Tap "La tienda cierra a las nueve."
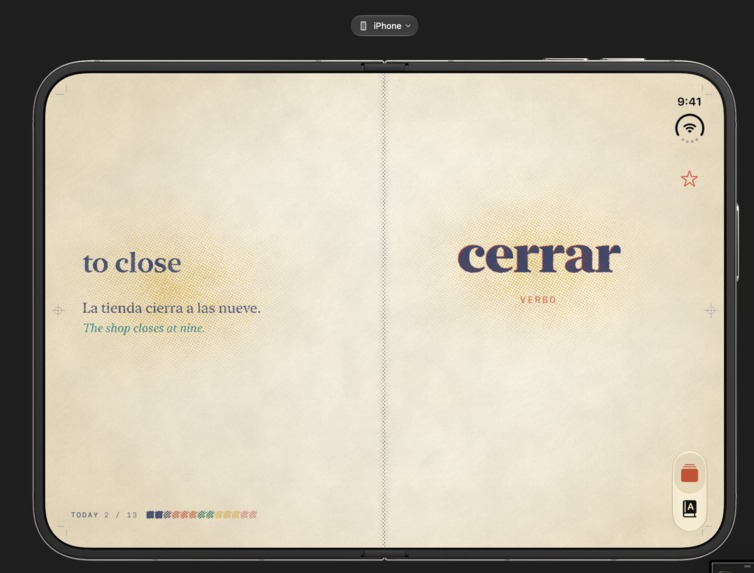 (171, 308)
